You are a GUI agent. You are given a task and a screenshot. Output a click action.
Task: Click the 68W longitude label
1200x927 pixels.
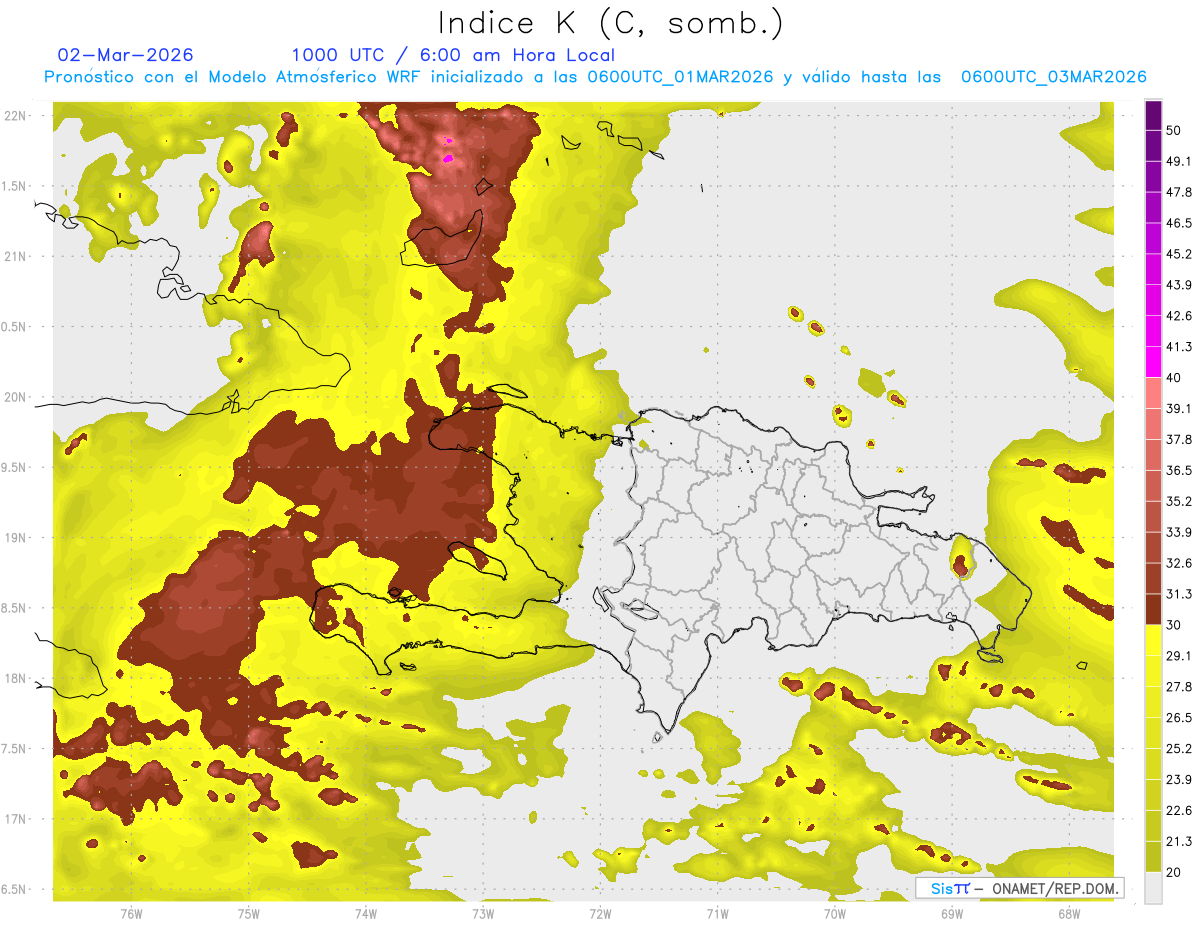click(x=1069, y=913)
